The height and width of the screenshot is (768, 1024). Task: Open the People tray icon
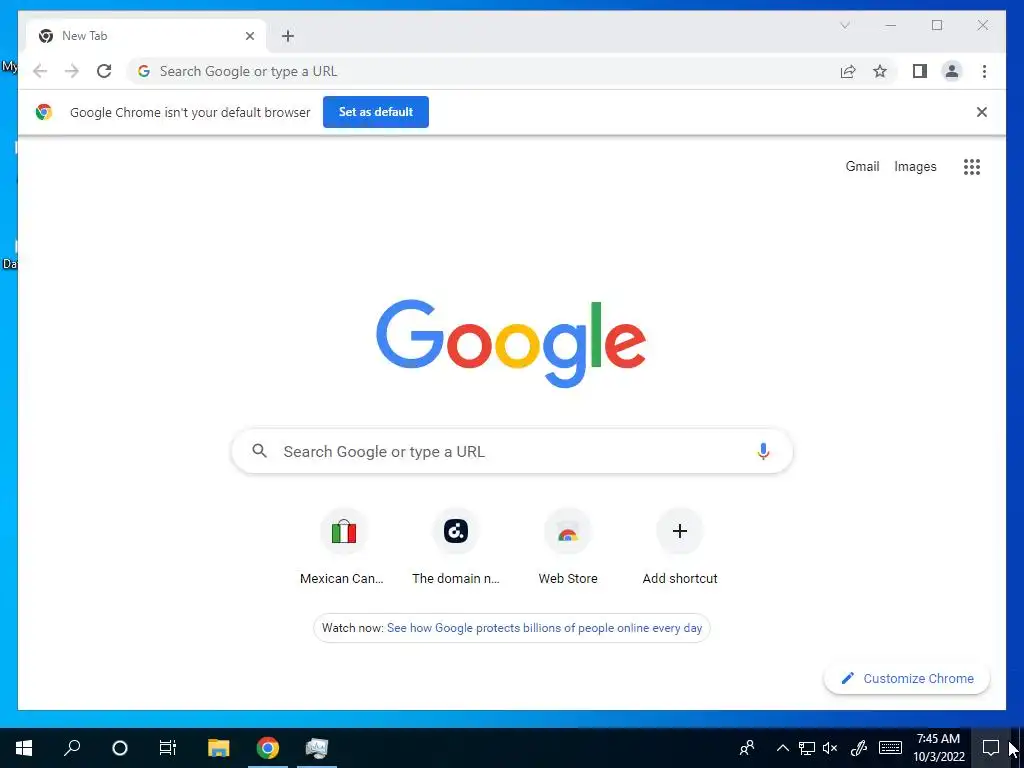pos(747,748)
